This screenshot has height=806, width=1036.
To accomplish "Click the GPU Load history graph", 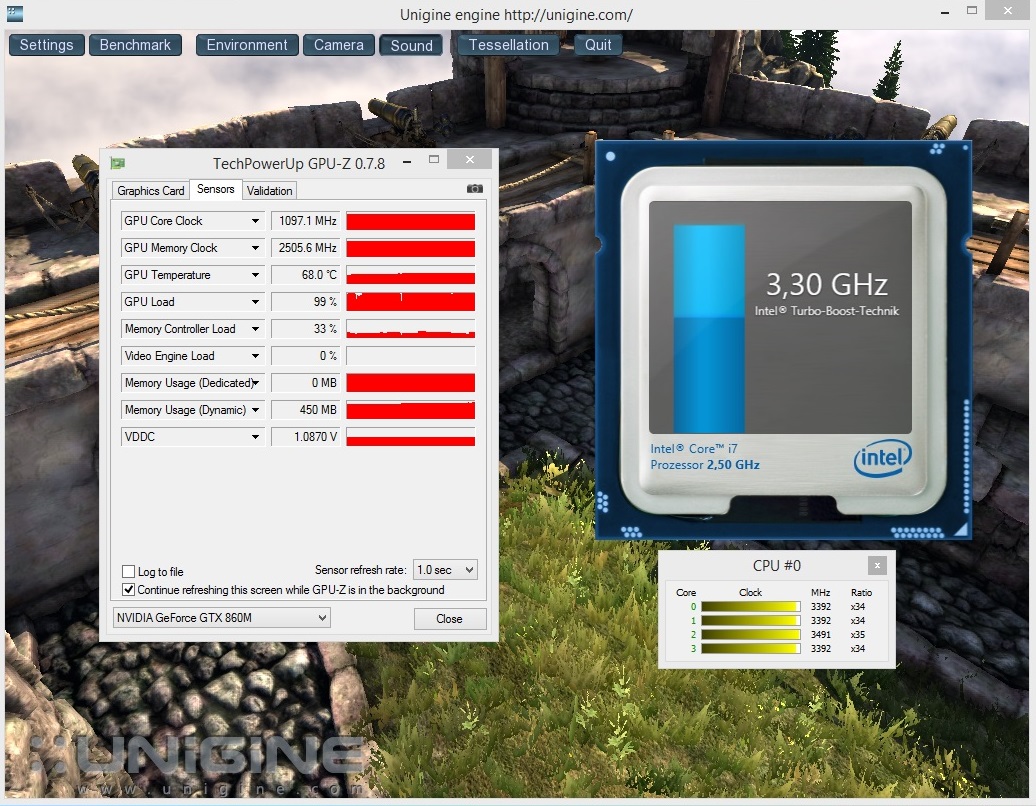I will click(x=410, y=302).
